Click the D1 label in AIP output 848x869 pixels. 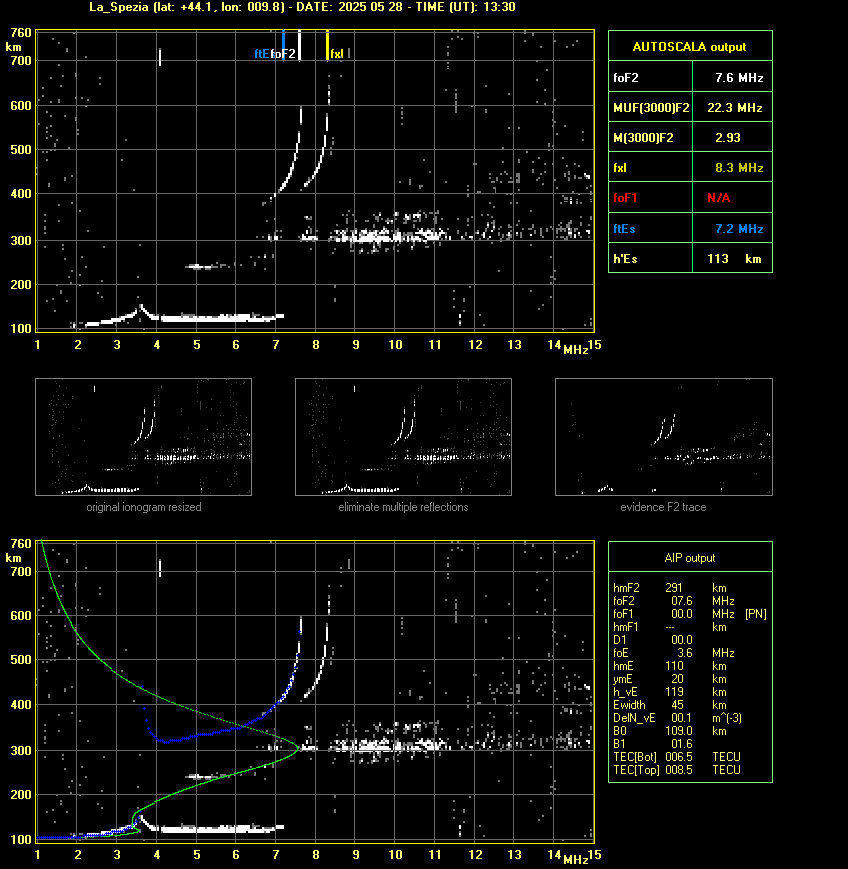620,640
